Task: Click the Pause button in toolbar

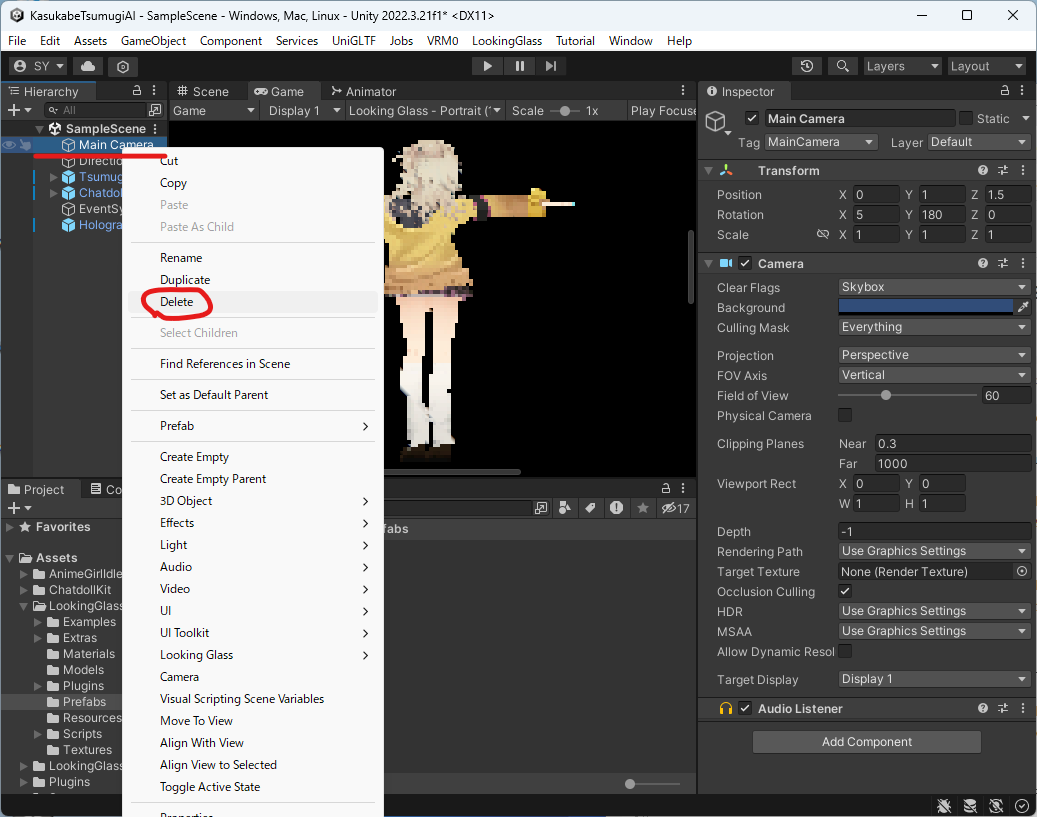Action: point(519,66)
